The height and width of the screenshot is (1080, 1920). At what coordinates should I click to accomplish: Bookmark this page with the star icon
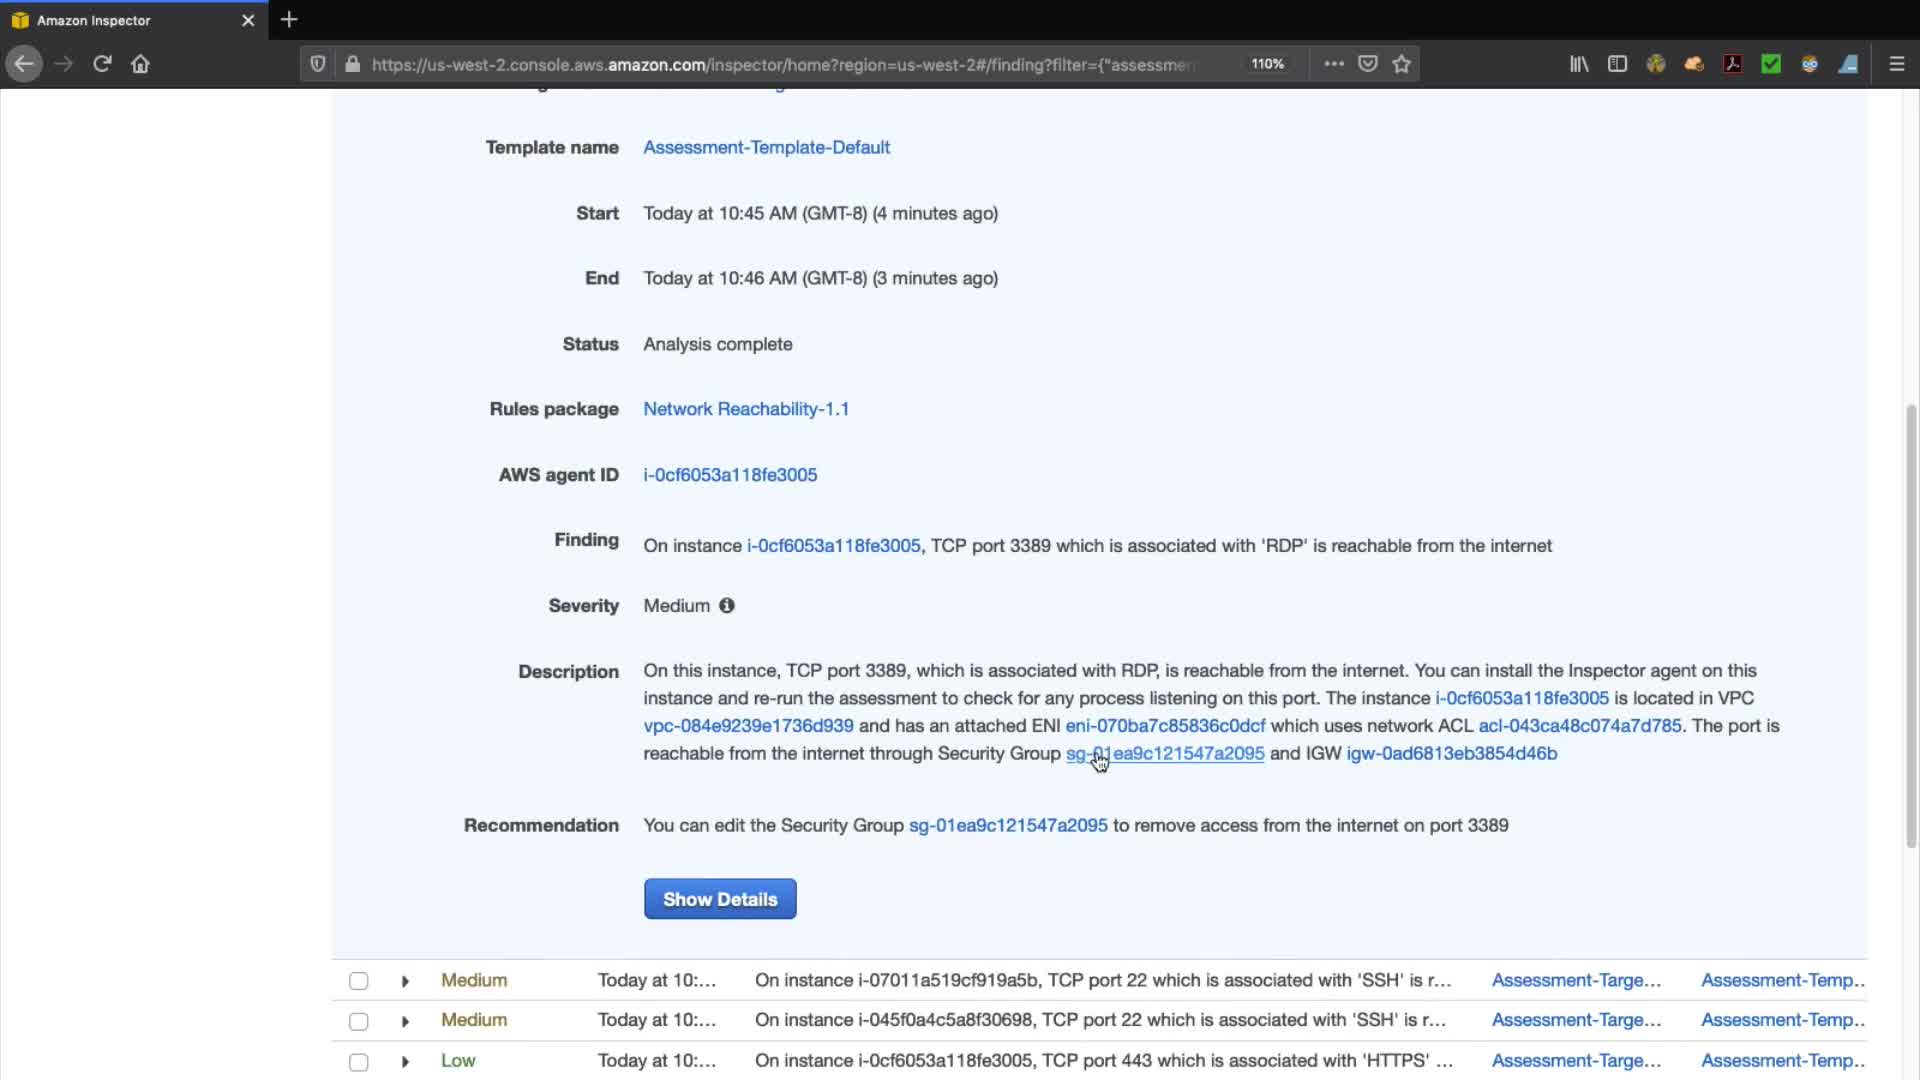(1402, 64)
